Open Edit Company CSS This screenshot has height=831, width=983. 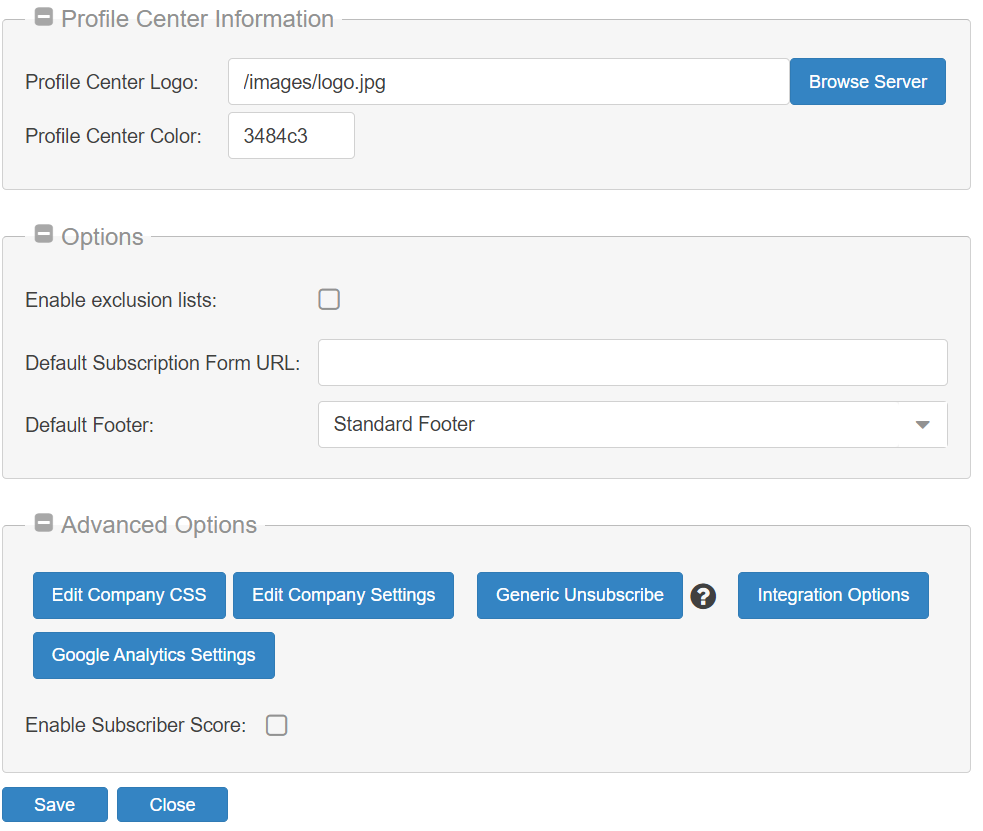coord(129,595)
